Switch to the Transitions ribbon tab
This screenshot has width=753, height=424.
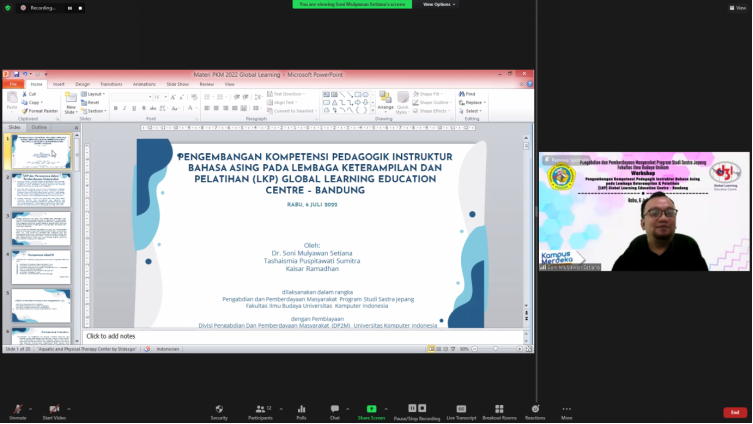click(x=111, y=84)
